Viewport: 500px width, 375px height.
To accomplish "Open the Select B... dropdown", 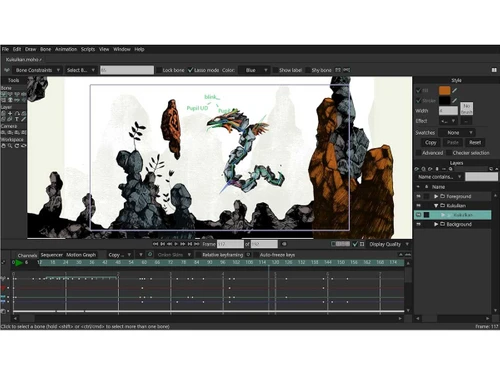I will pos(80,70).
